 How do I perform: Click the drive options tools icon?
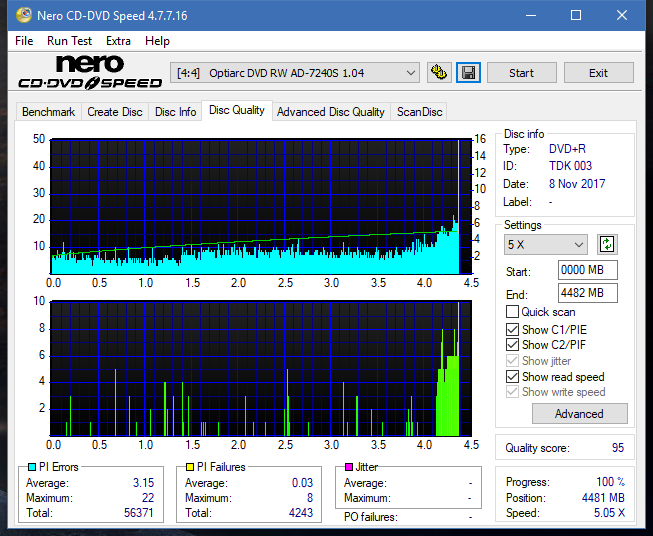[439, 73]
